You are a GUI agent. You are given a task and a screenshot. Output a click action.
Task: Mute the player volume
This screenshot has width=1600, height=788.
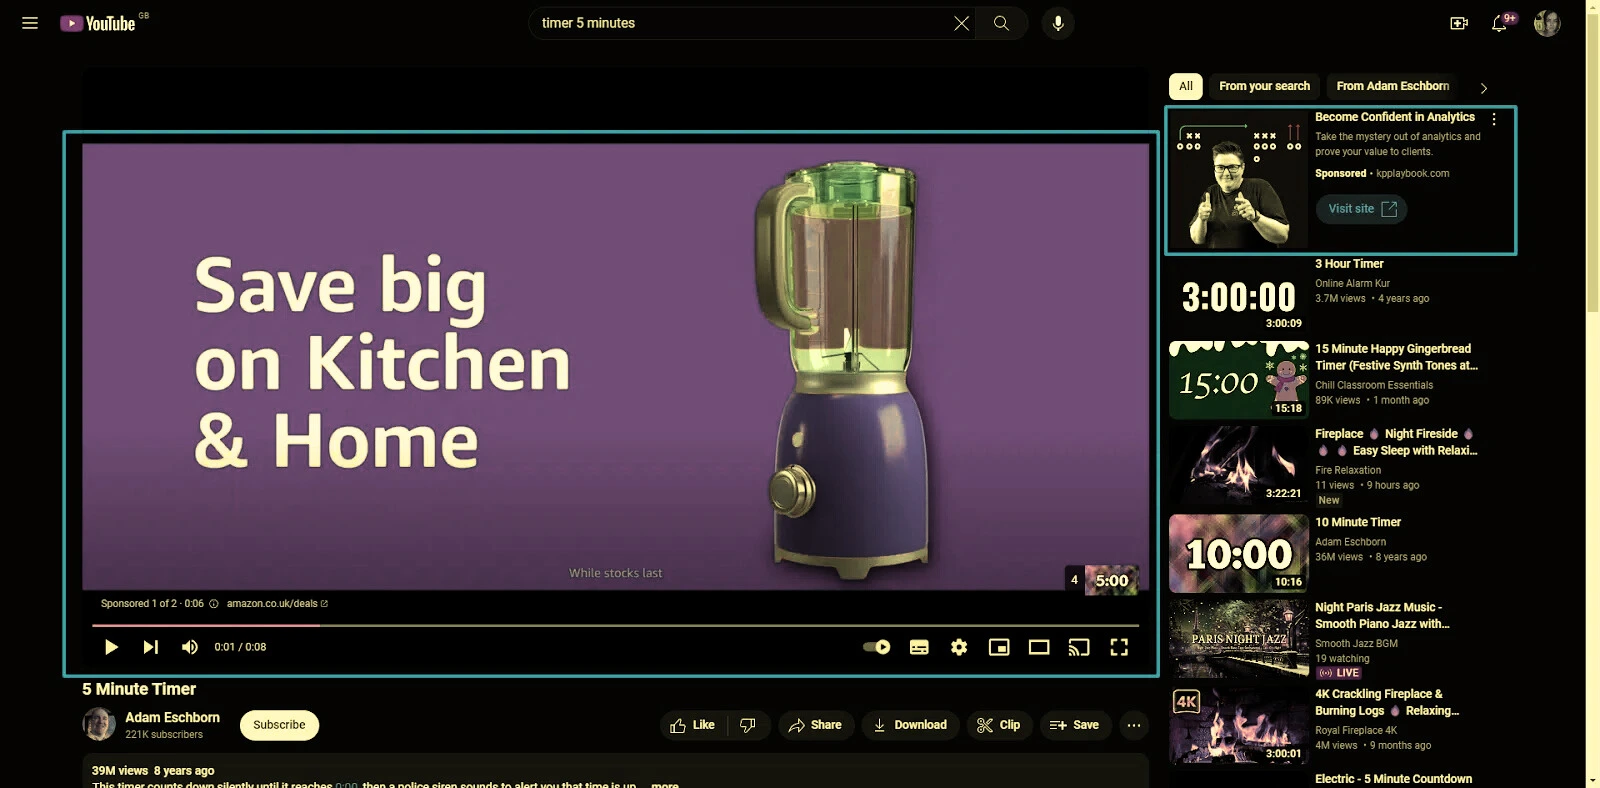[189, 647]
